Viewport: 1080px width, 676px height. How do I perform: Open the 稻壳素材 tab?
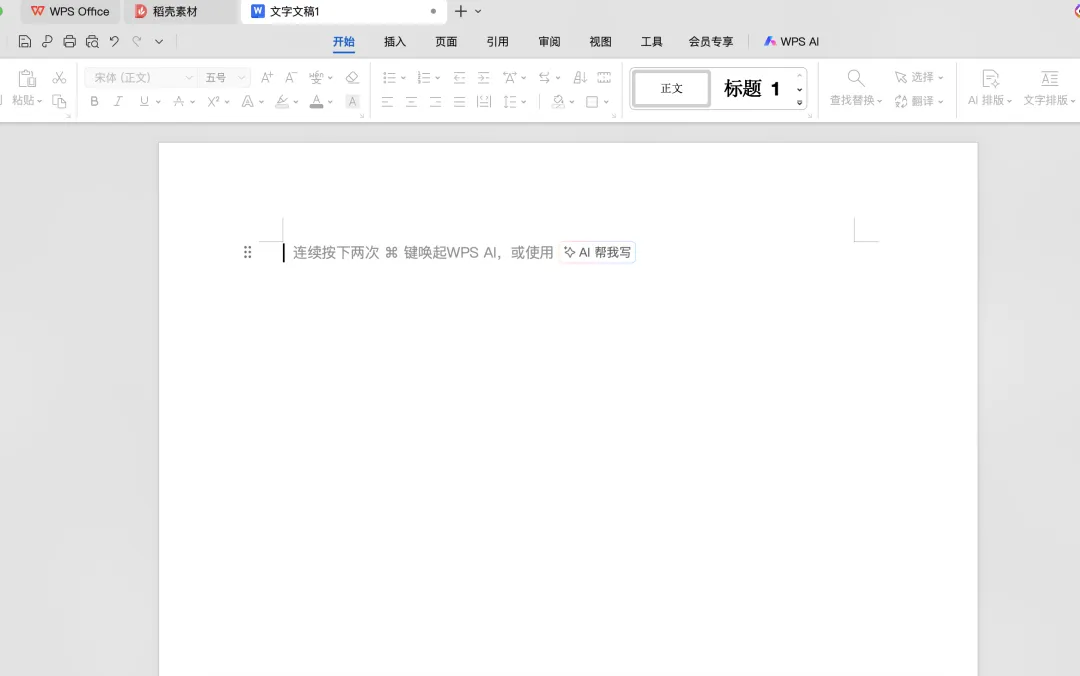tap(175, 12)
